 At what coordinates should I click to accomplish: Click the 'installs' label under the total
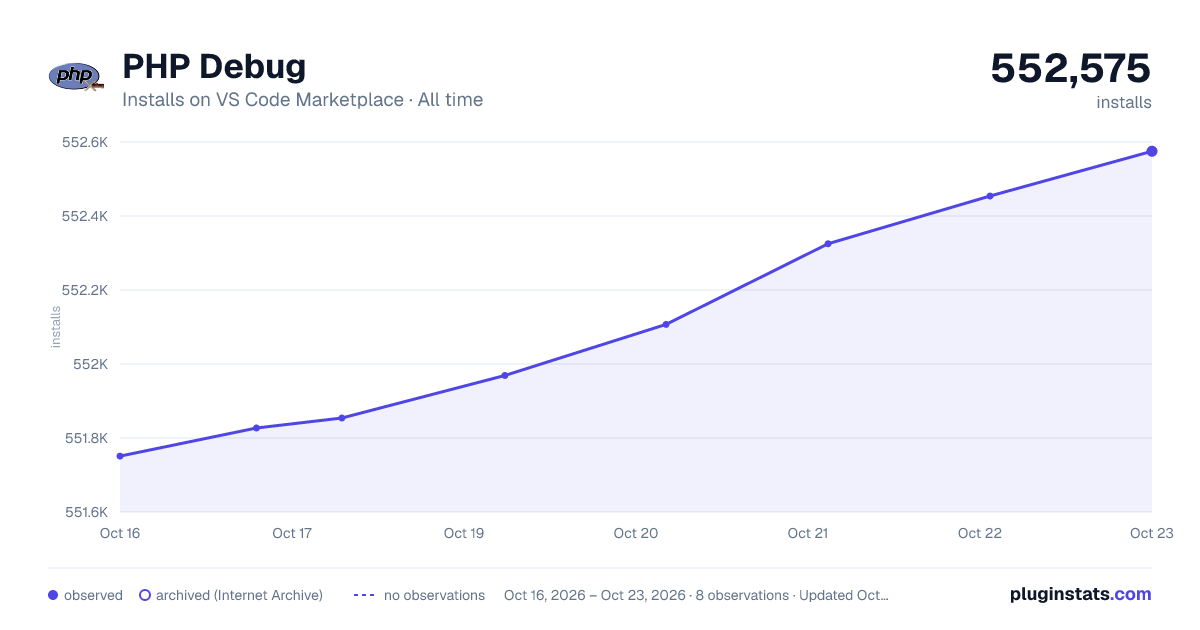pos(1124,102)
